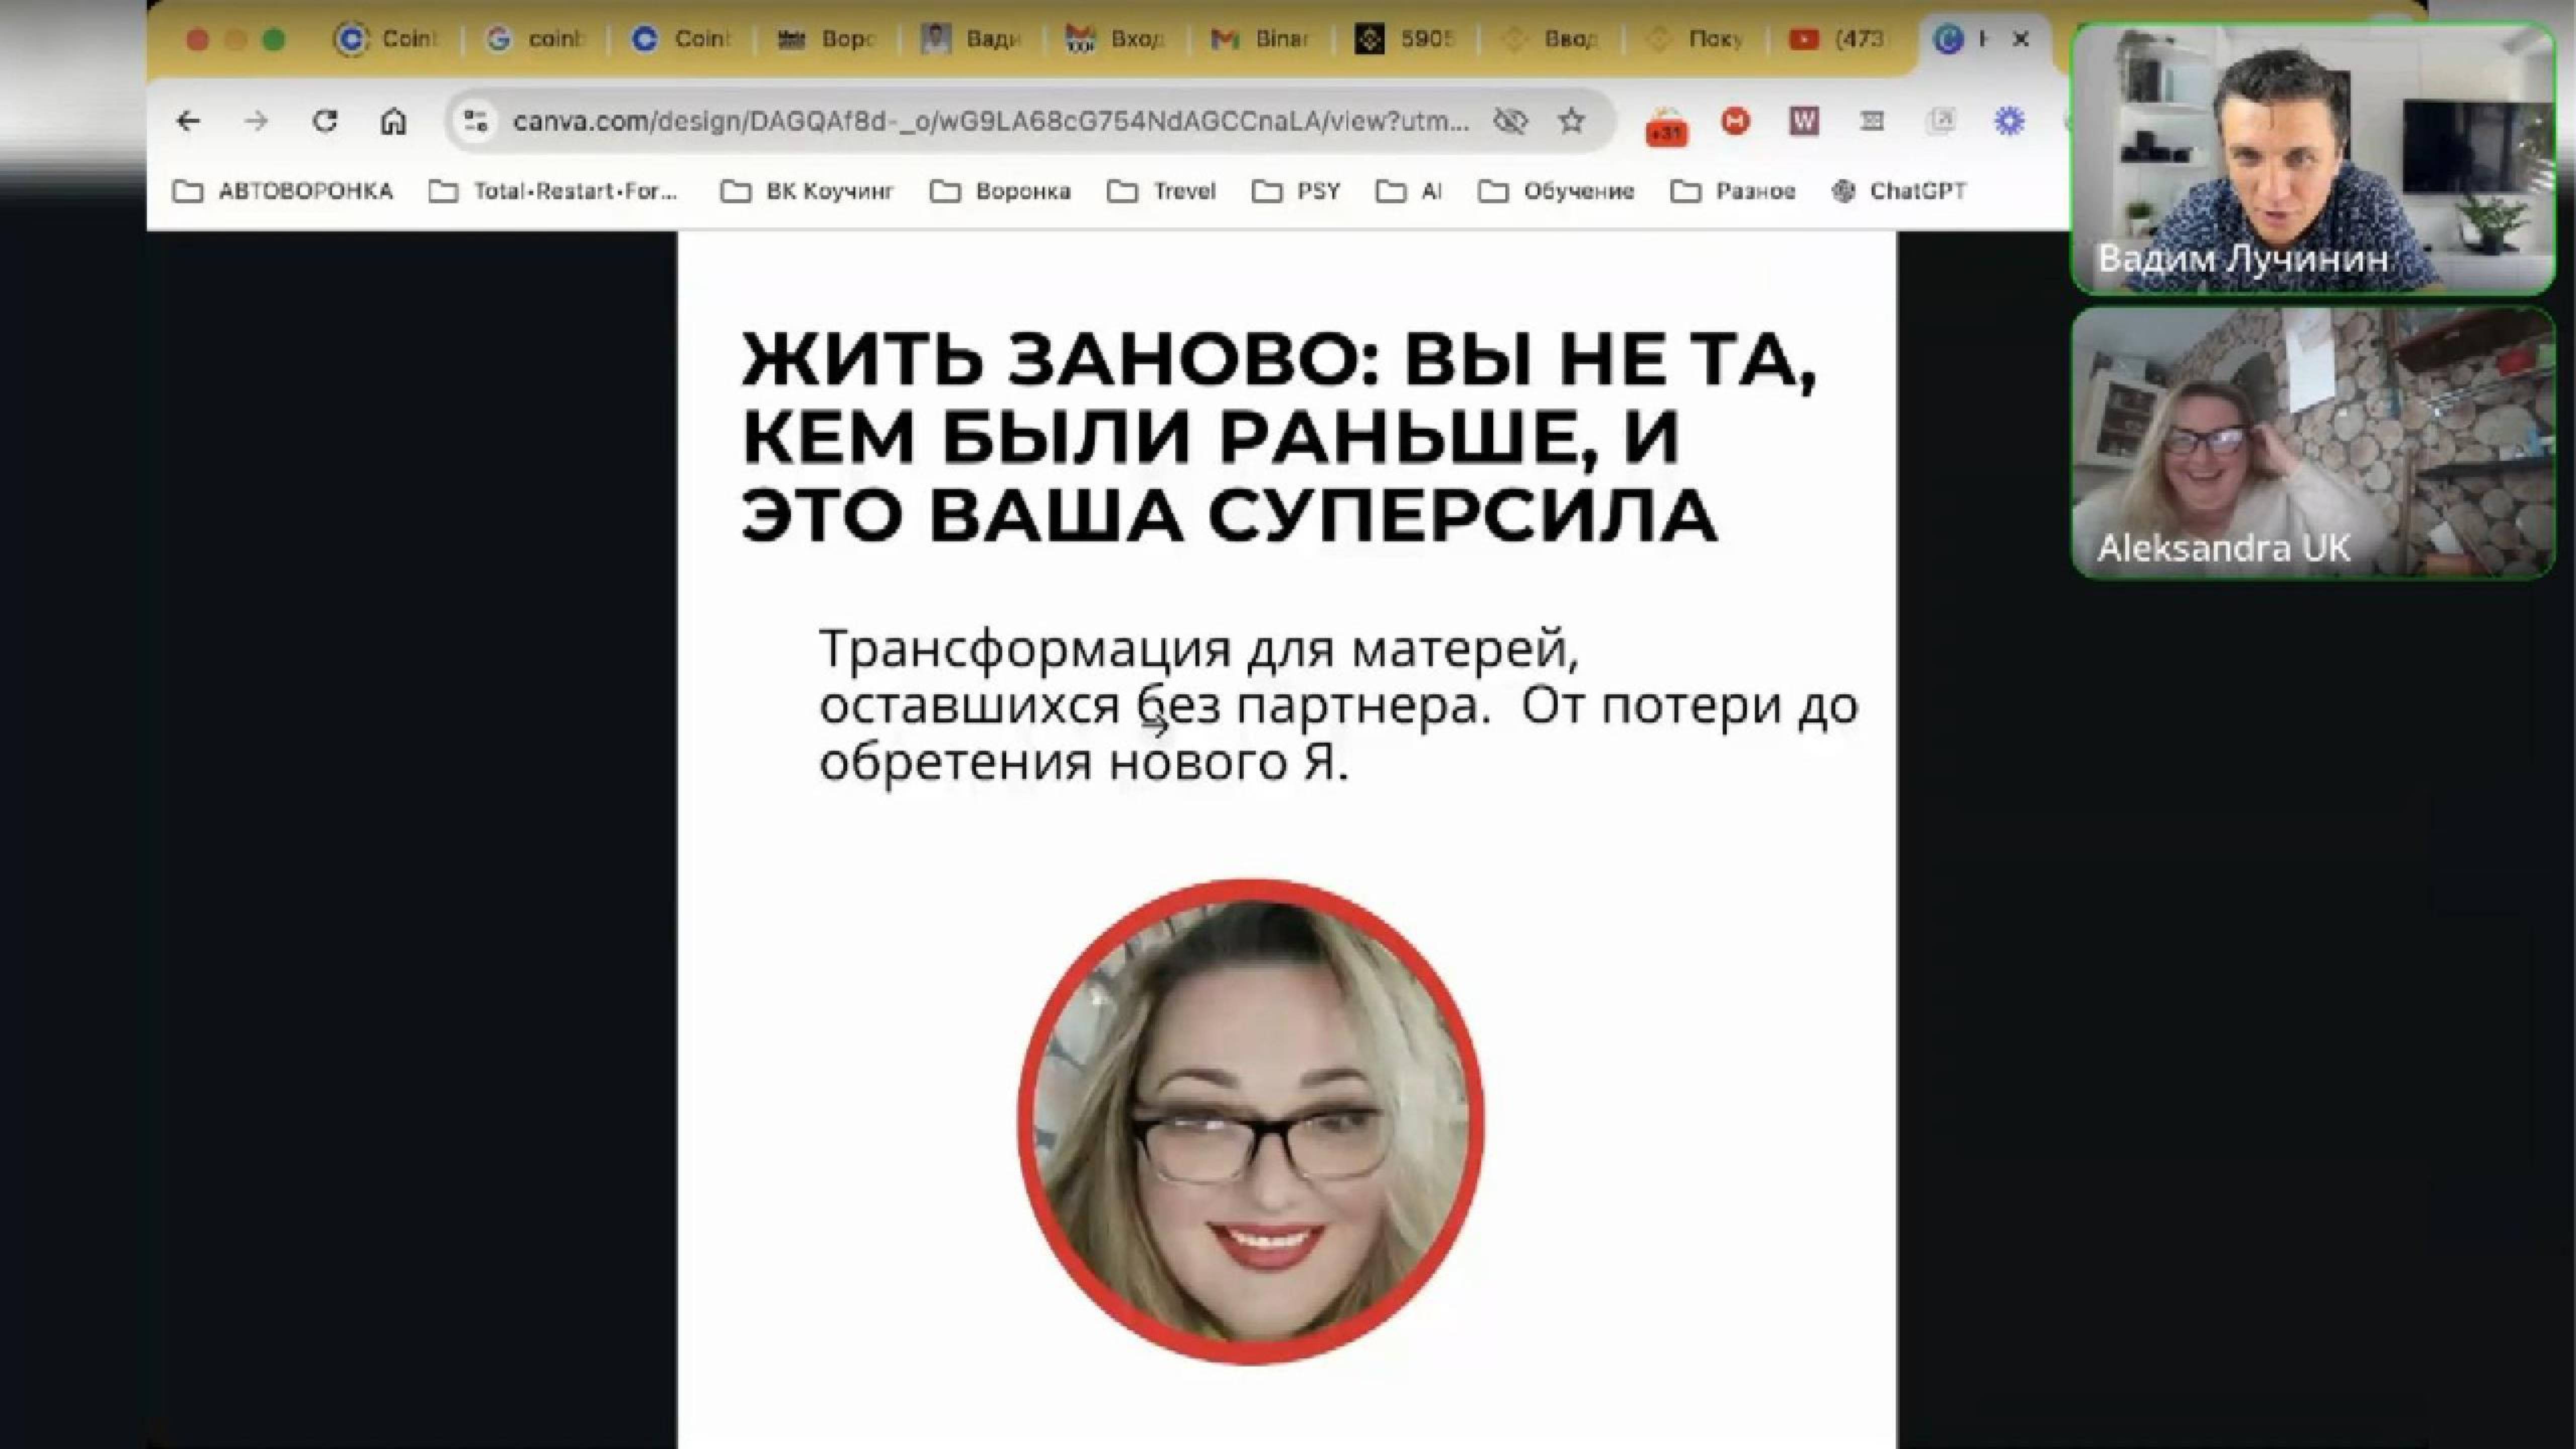Reload the Canva page
This screenshot has width=2576, height=1449.
[325, 122]
